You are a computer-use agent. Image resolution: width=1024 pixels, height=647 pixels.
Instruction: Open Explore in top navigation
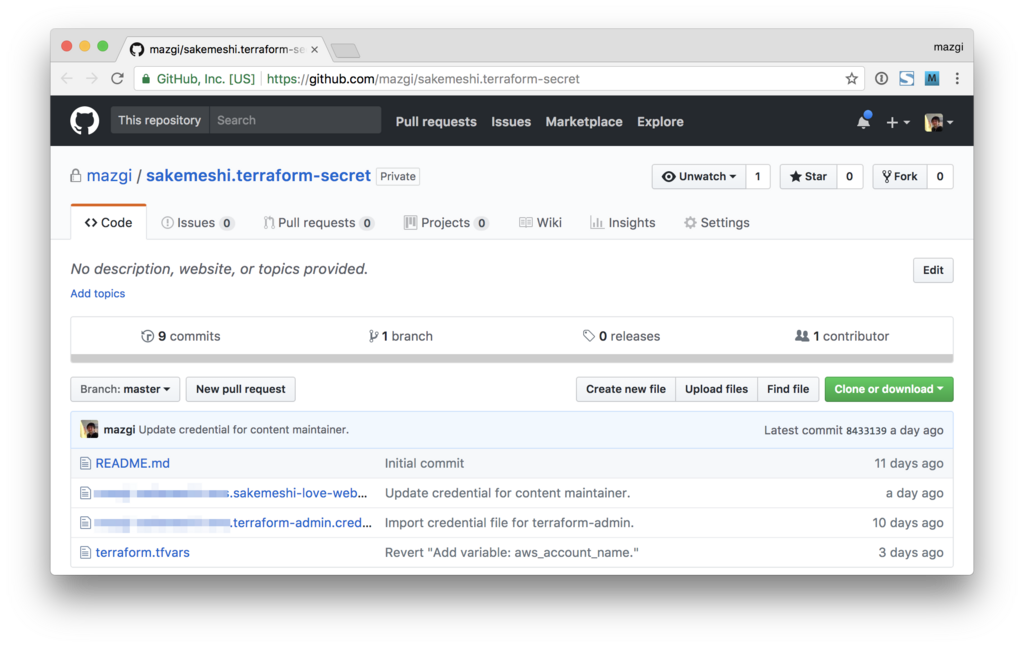660,121
